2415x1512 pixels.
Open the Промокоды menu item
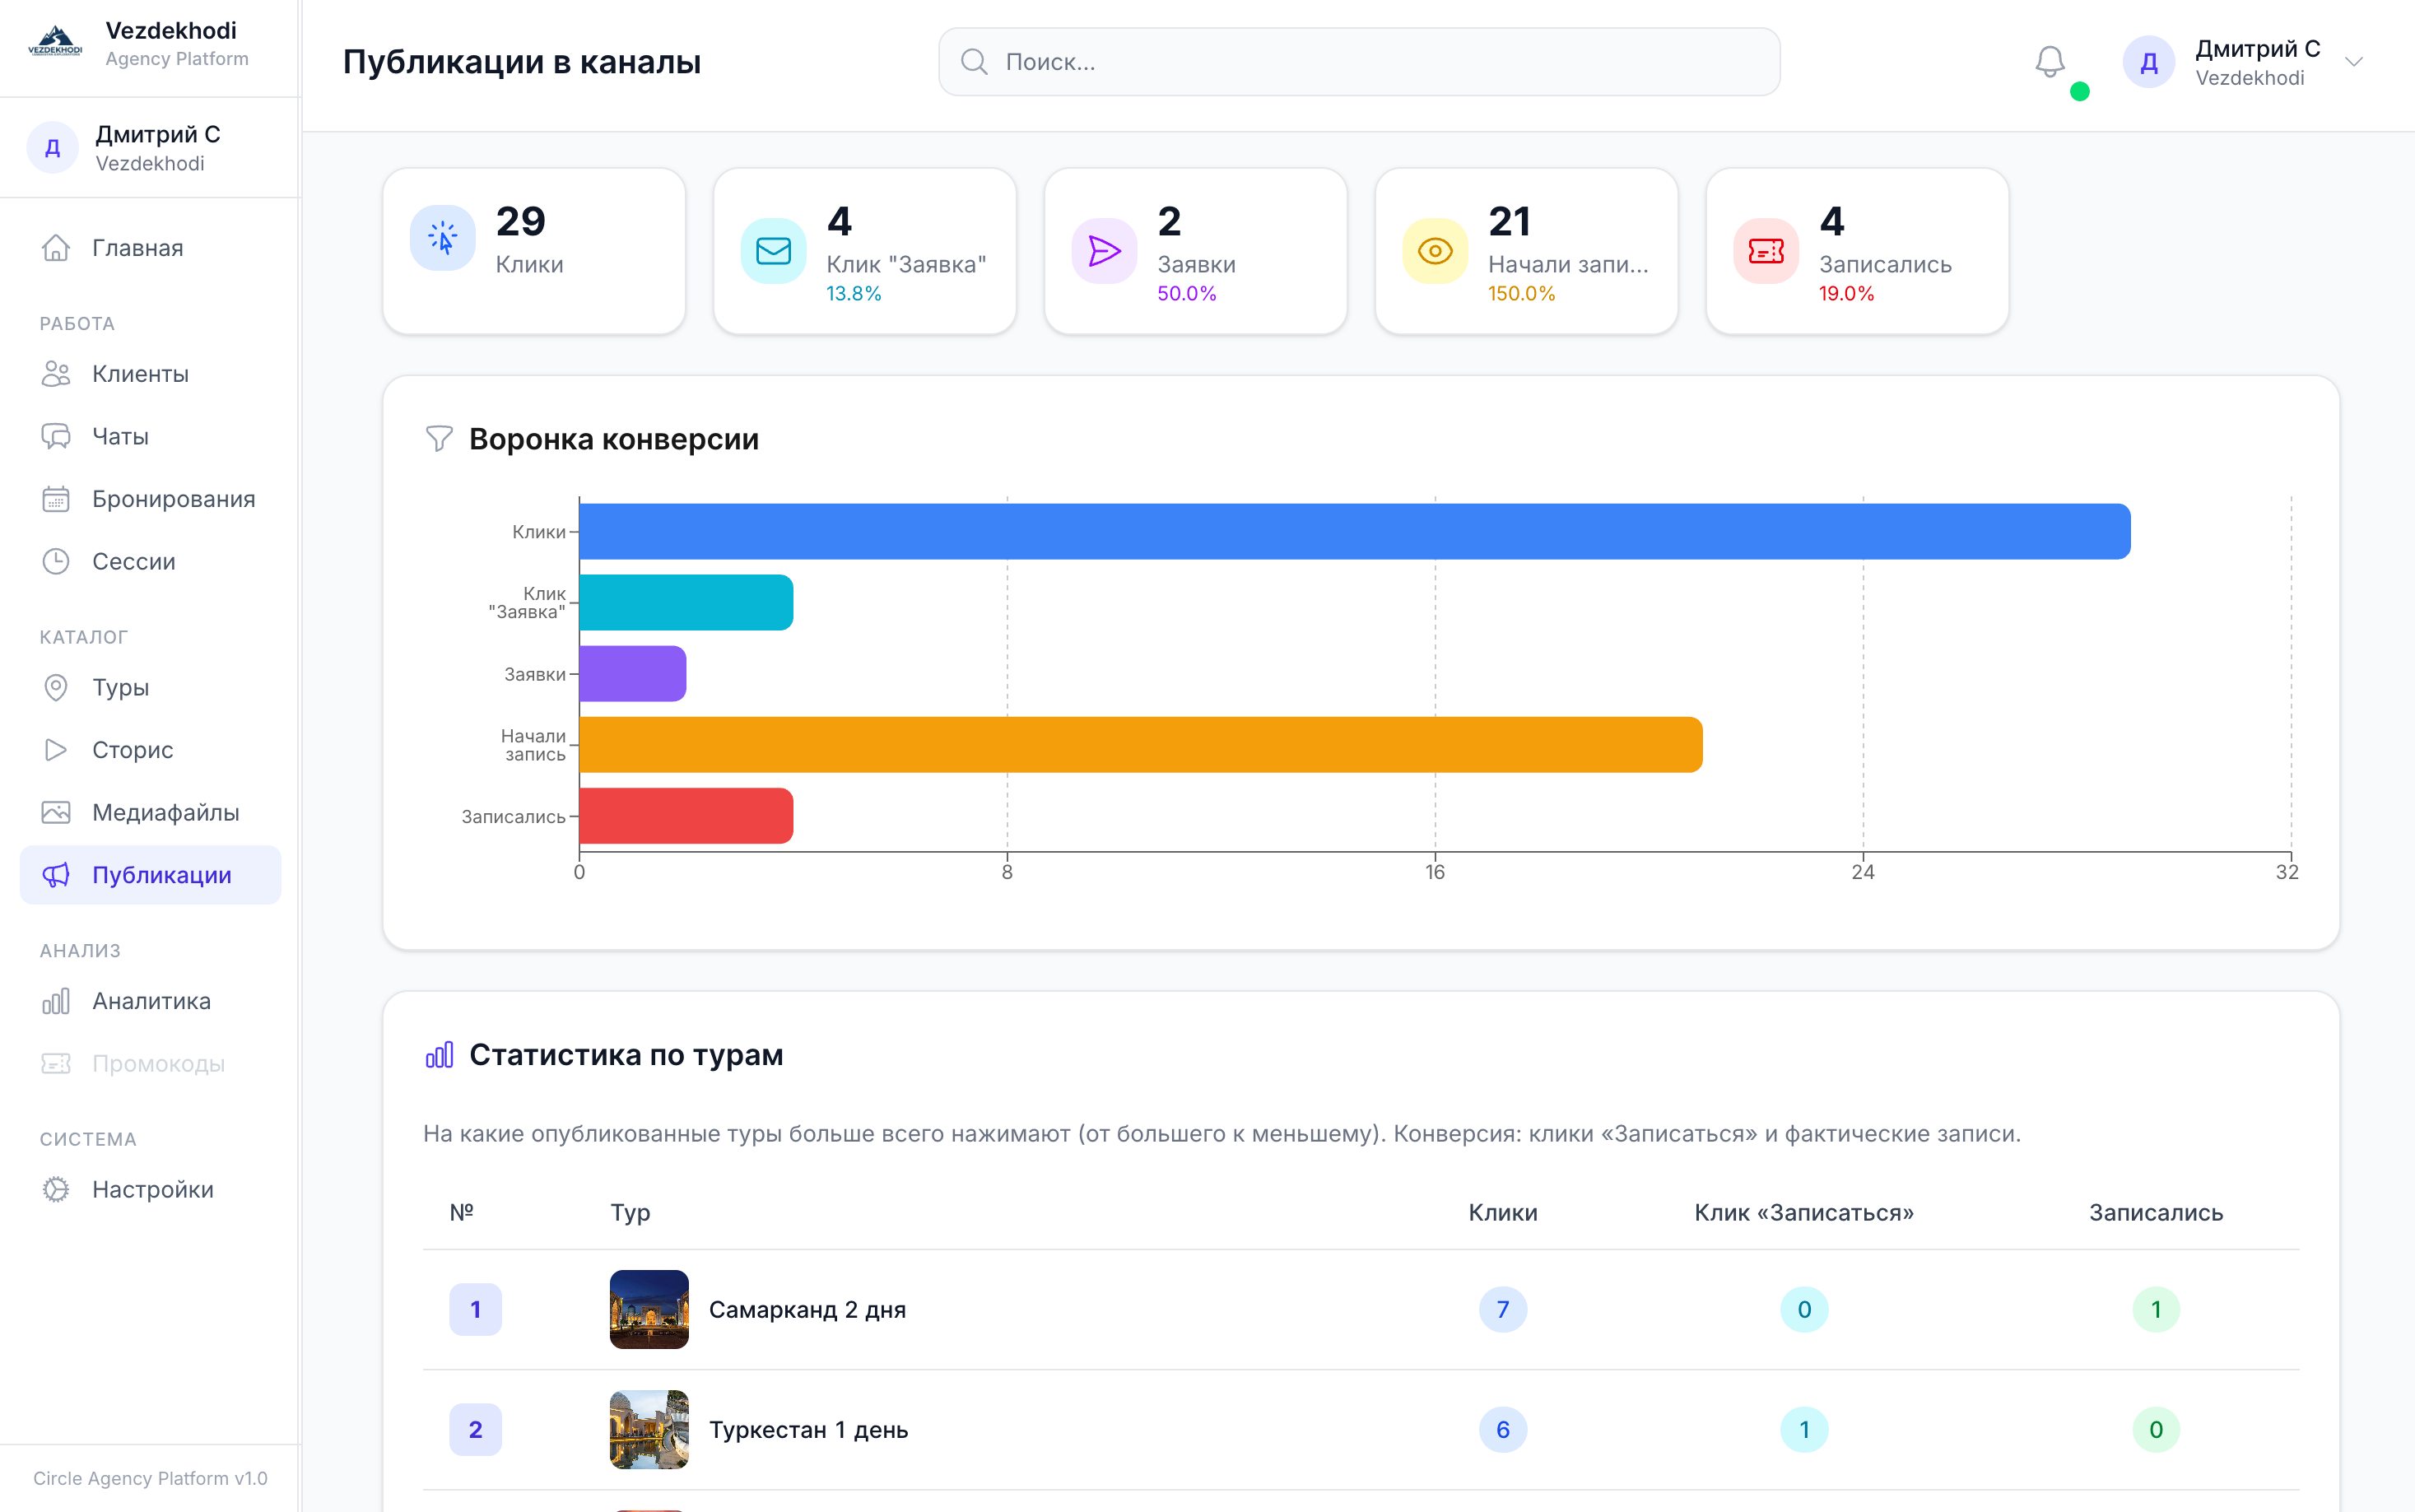(150, 1063)
